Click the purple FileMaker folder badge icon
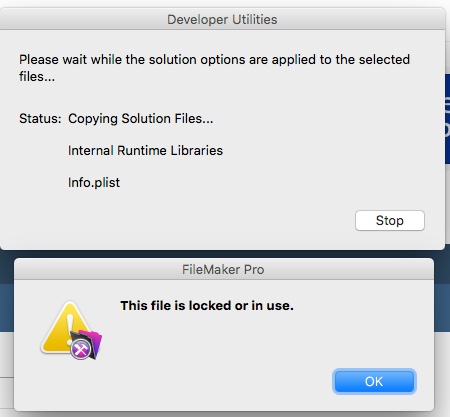 click(x=91, y=341)
